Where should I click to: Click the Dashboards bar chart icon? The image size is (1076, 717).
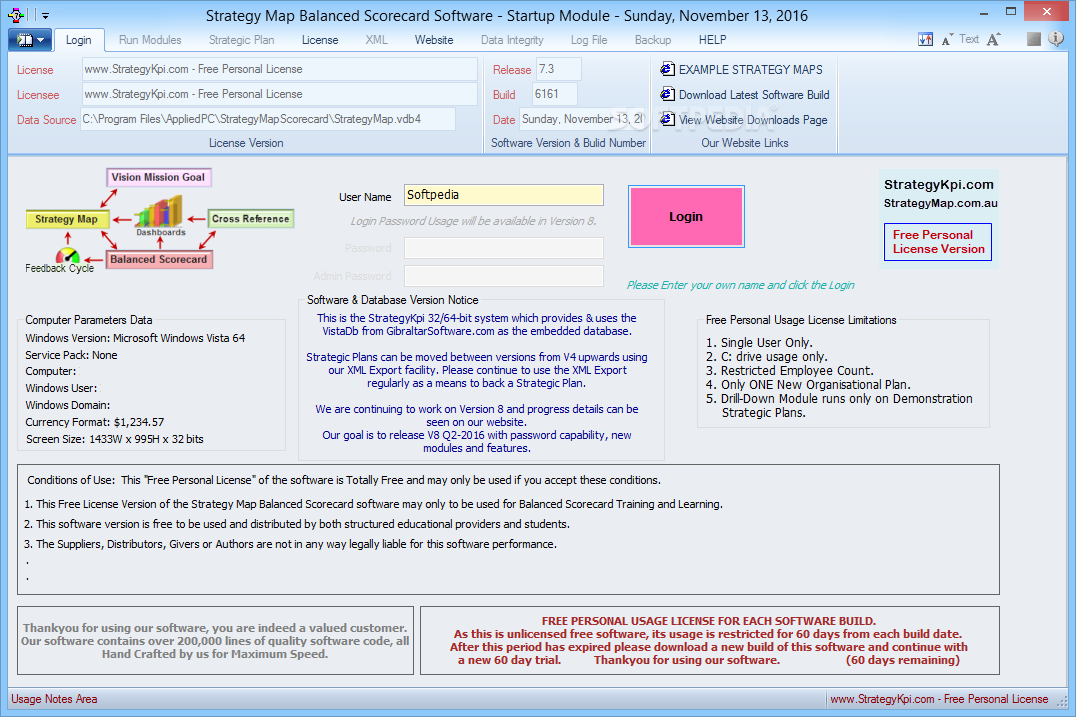coord(160,213)
